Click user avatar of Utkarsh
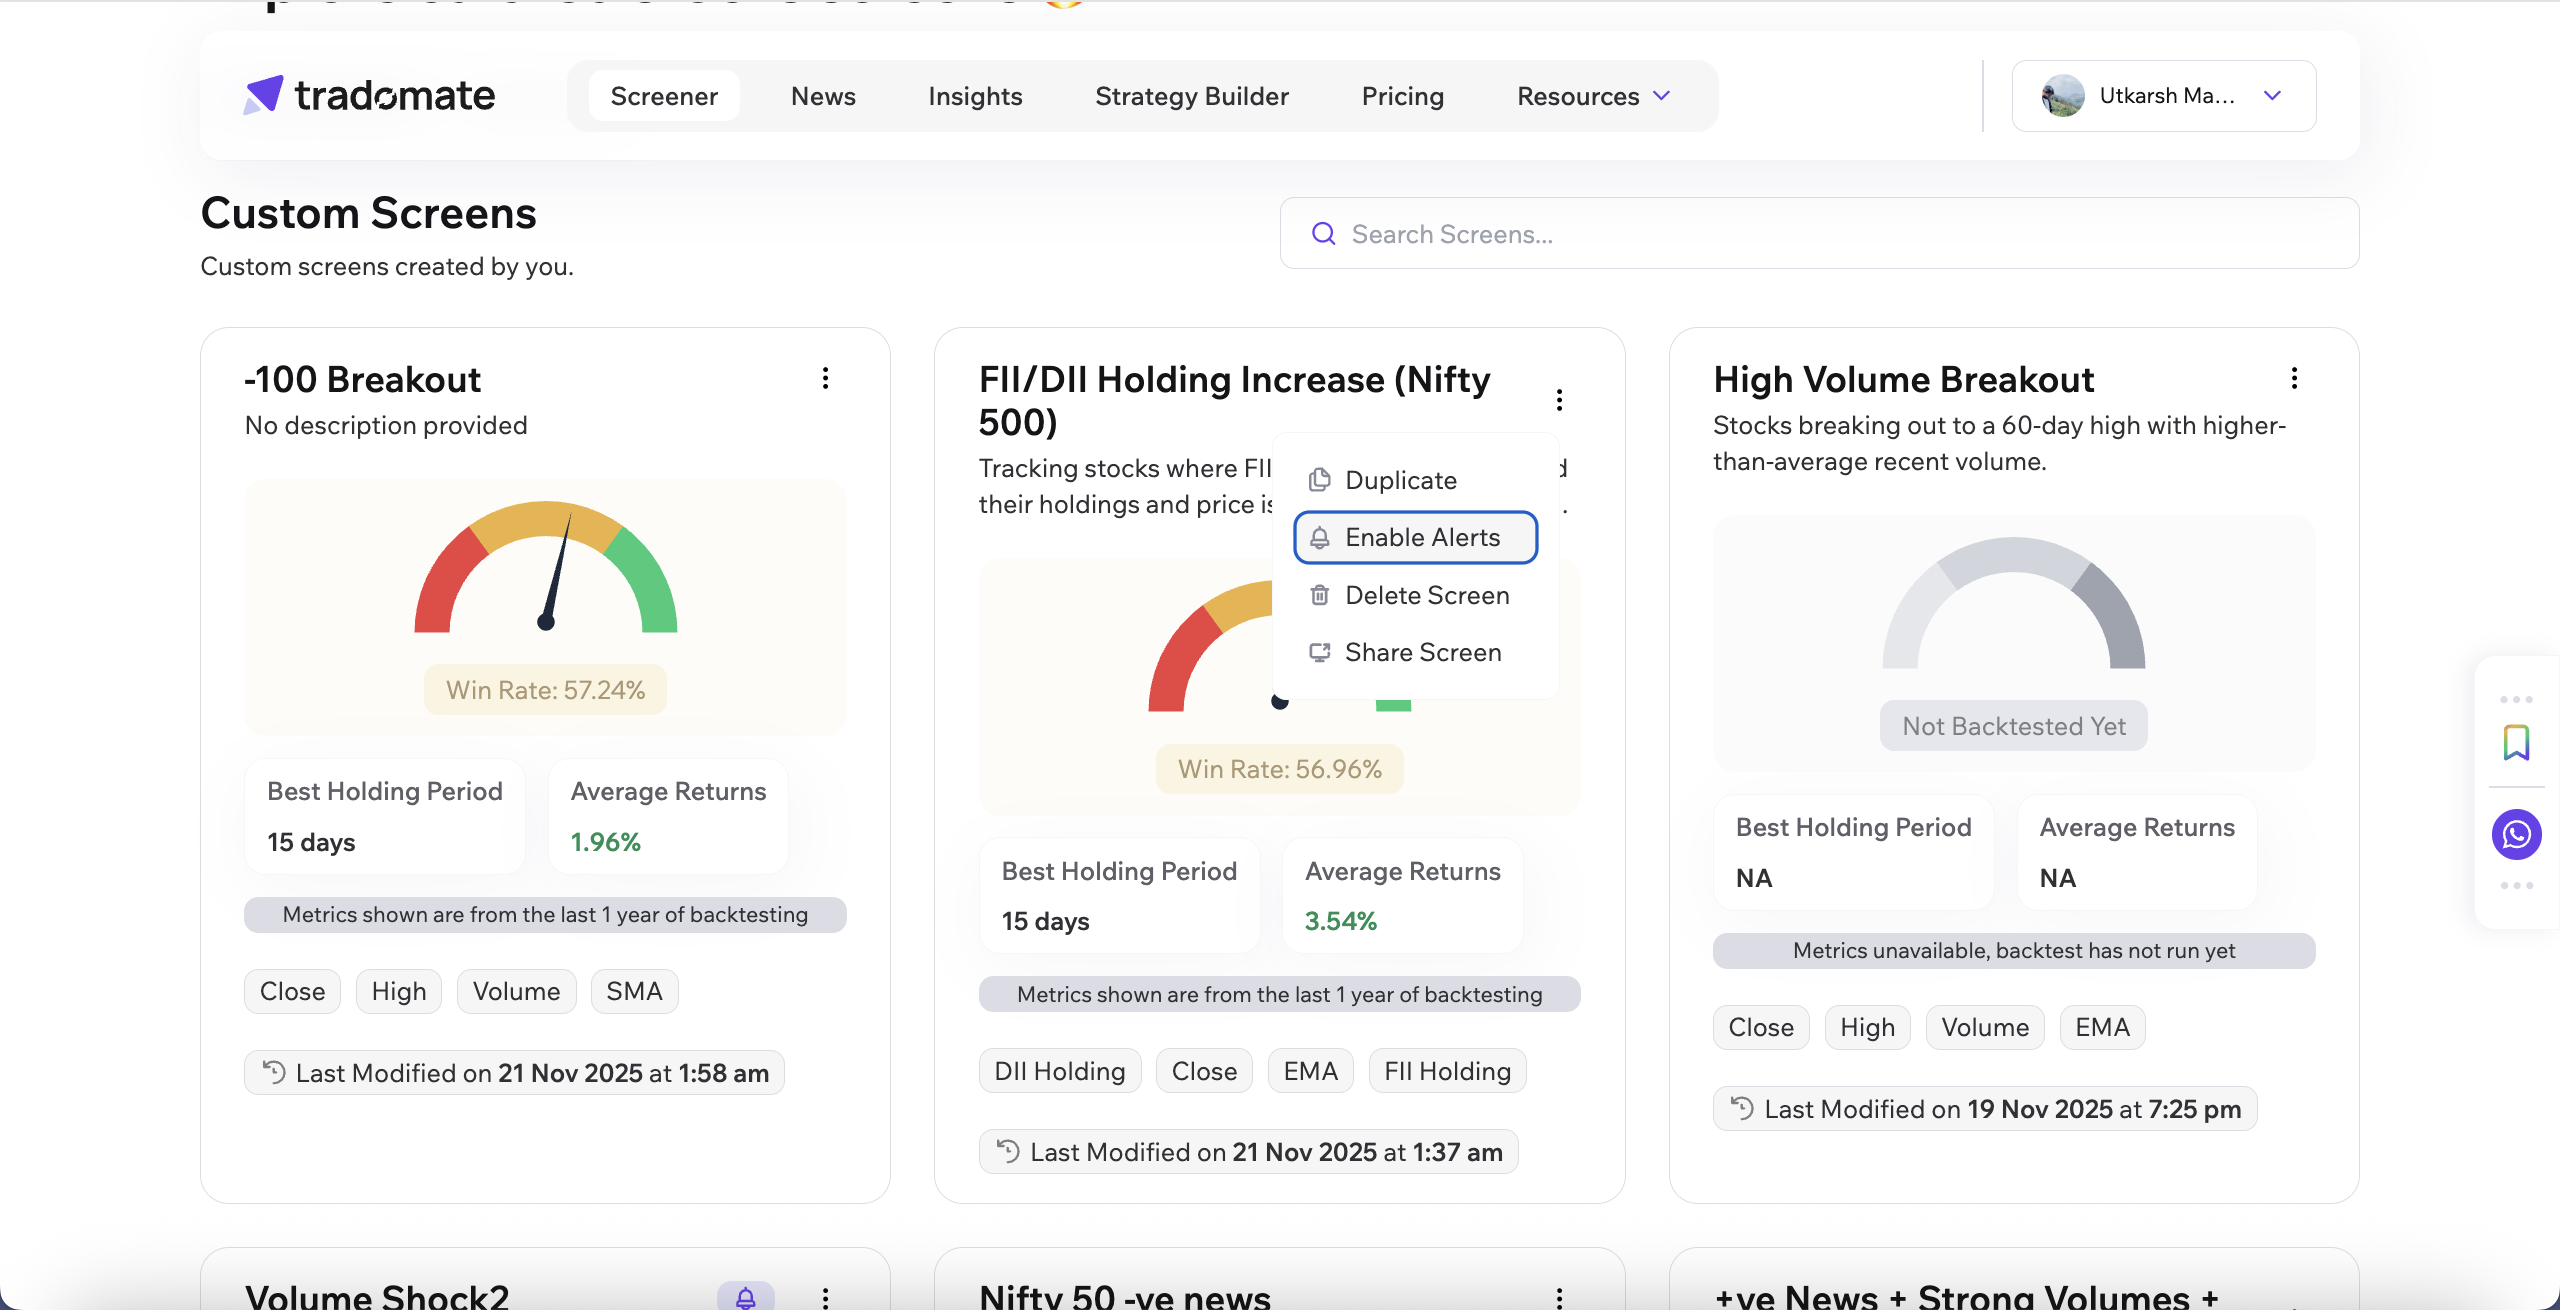2560x1310 pixels. 2062,96
